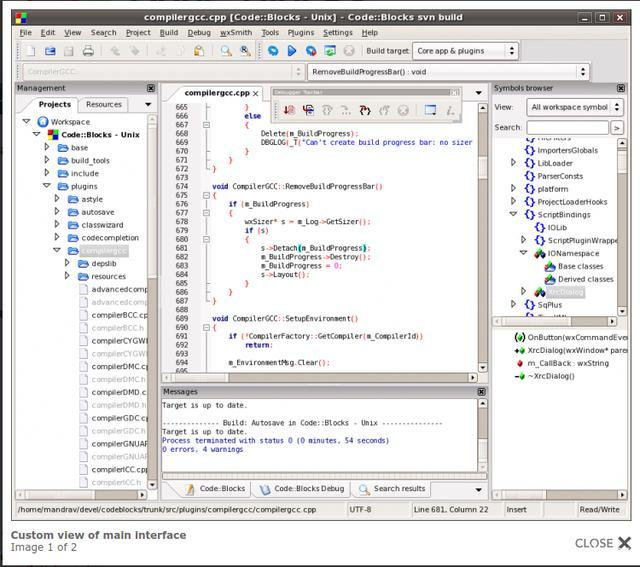This screenshot has height=567, width=640.
Task: Close the image viewer with CLOSE
Action: click(603, 543)
